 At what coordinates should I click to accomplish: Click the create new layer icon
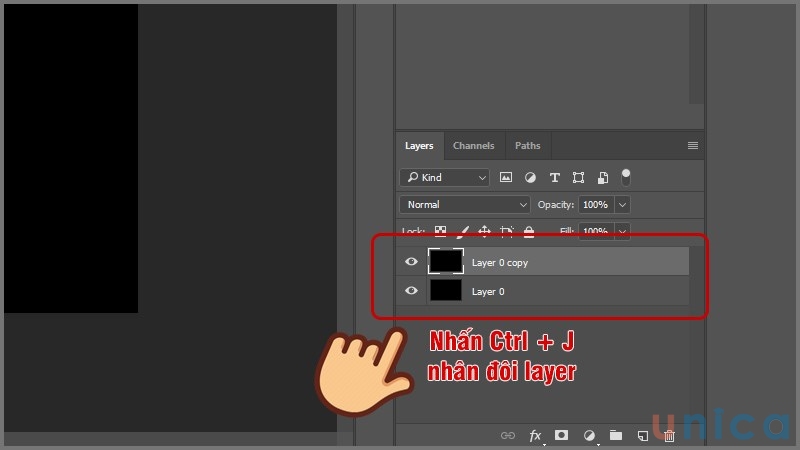643,436
